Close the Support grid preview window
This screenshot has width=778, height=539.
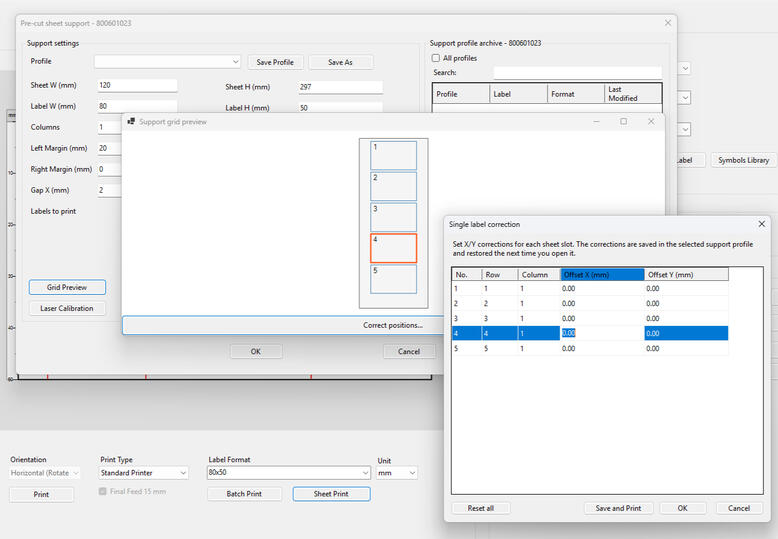point(651,122)
